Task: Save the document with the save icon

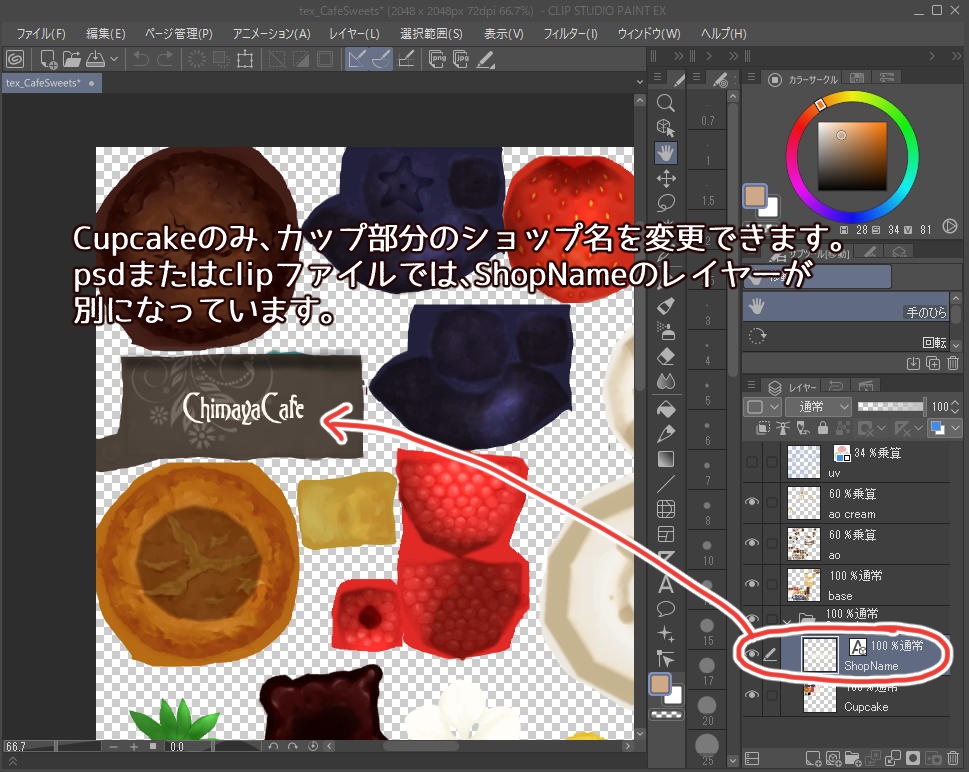Action: tap(95, 59)
